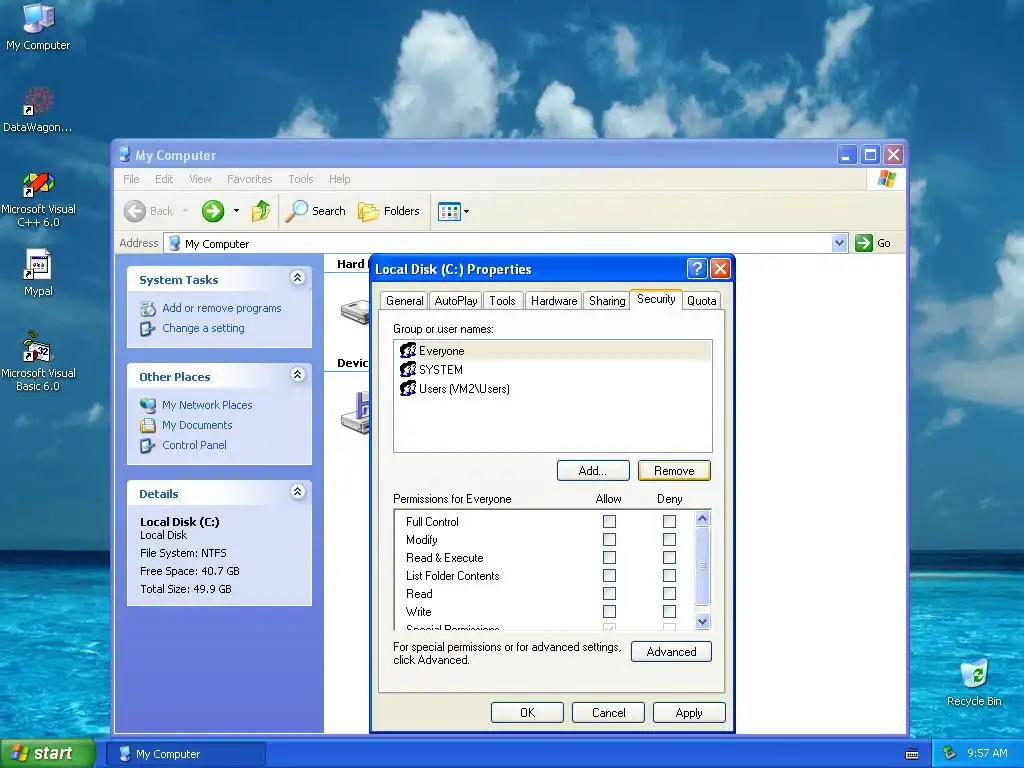Open the Tools menu in My Computer
The height and width of the screenshot is (768, 1024).
point(300,179)
